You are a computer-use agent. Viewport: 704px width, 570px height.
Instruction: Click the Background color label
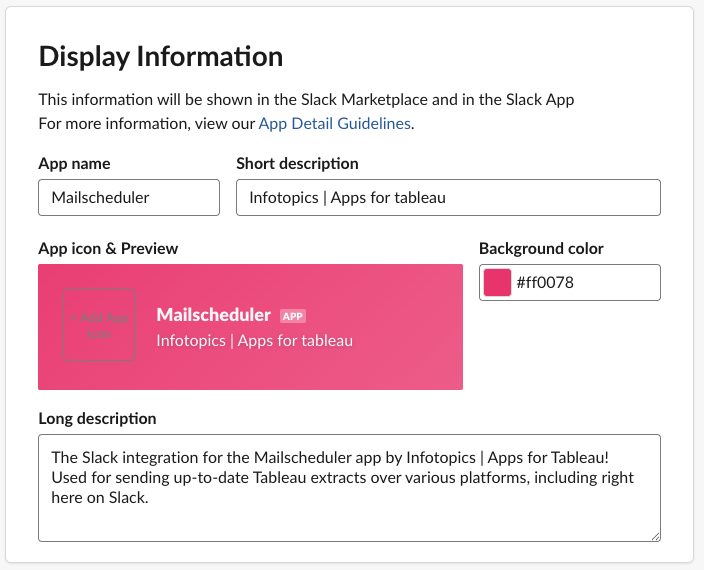pyautogui.click(x=541, y=248)
